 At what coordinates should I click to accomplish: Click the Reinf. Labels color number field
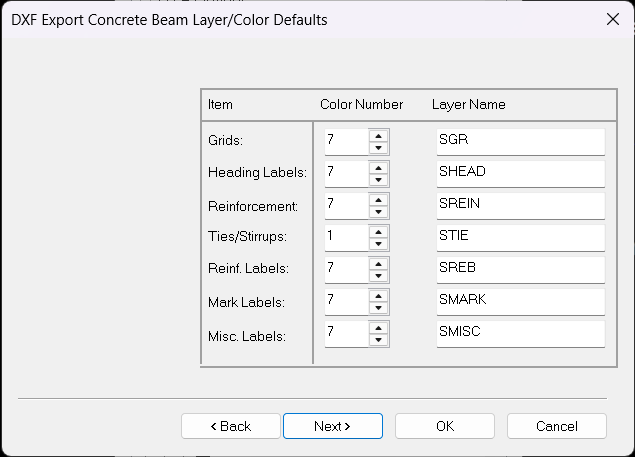point(347,270)
